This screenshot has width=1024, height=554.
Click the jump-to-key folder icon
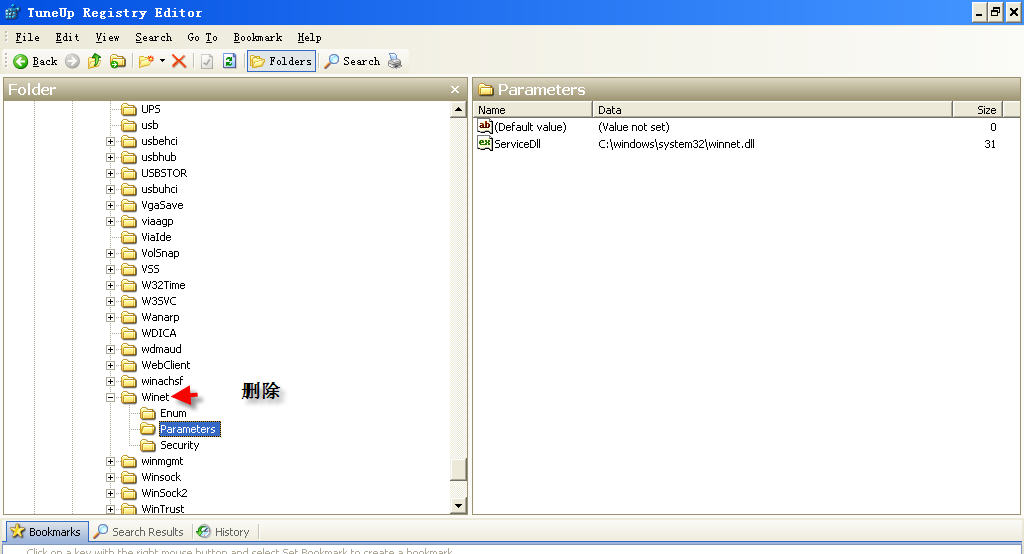point(118,61)
